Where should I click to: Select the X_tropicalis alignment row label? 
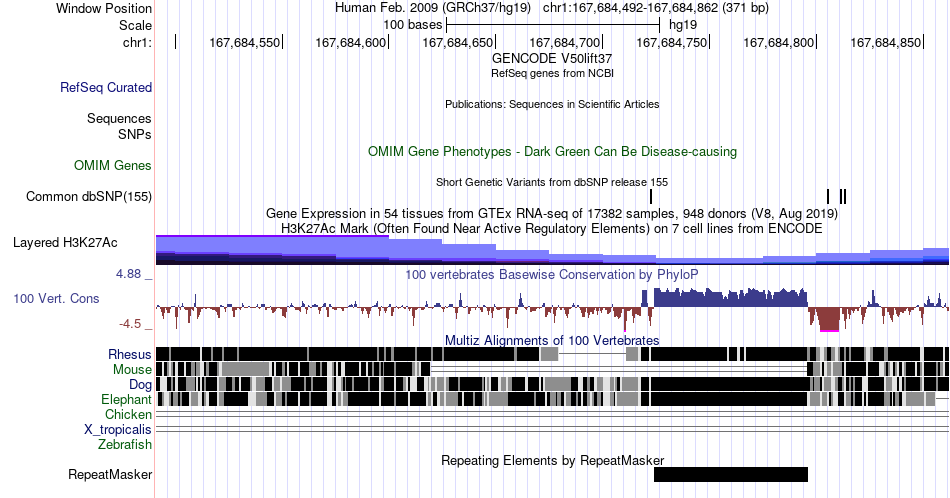(x=118, y=430)
